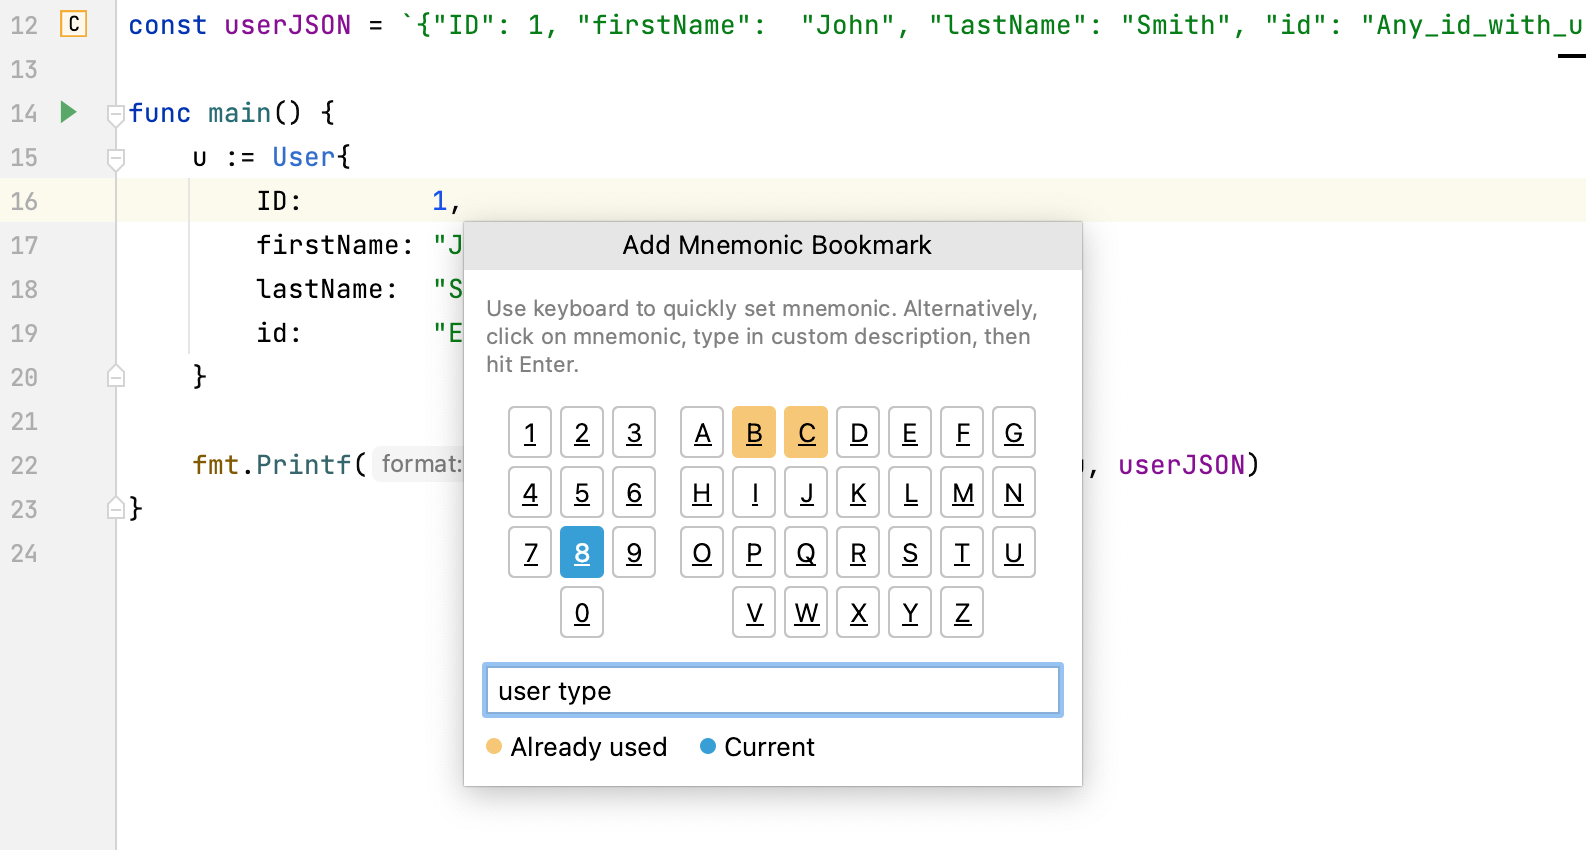The image size is (1586, 850).
Task: Pick mnemonic letter Z
Action: (962, 612)
